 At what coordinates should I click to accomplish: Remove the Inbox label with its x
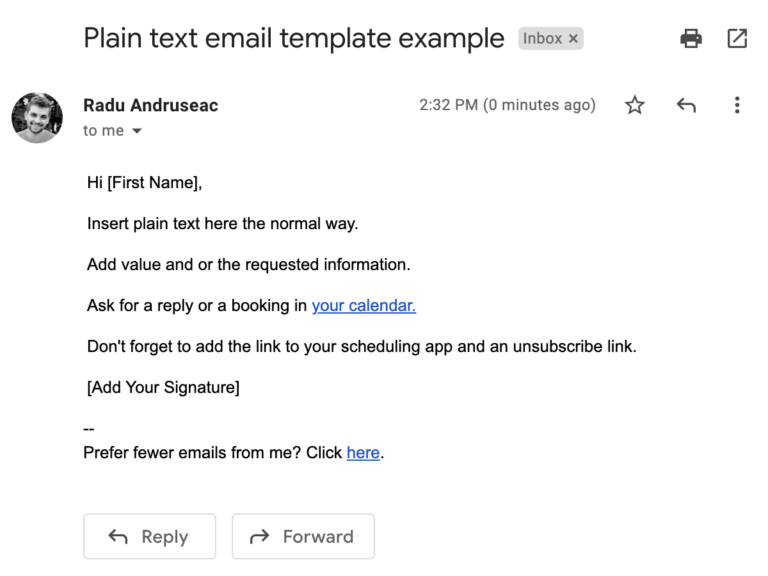[573, 39]
